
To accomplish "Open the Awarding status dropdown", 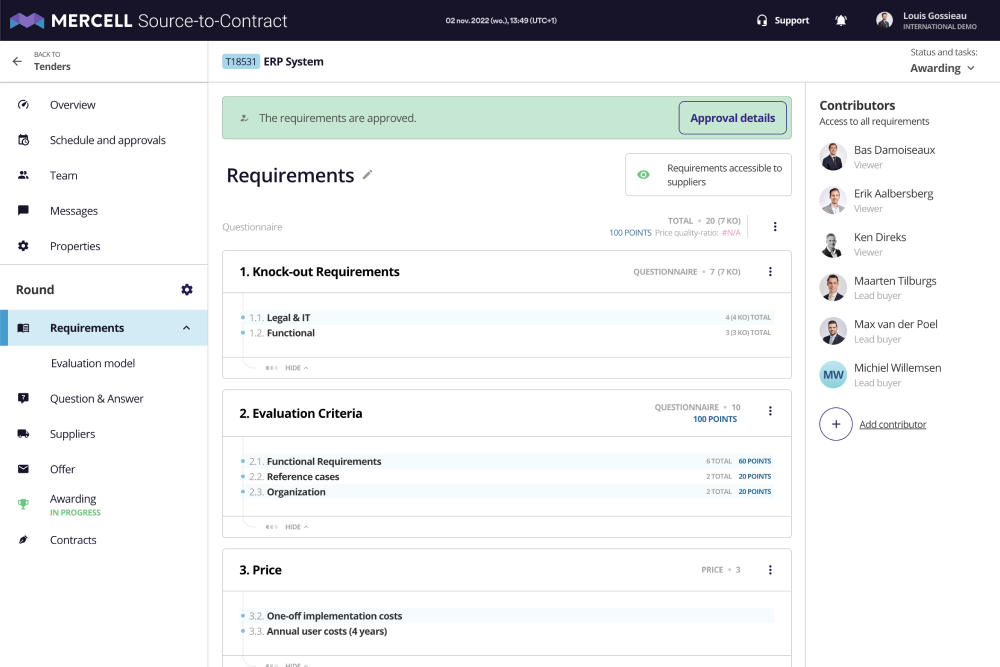I will pyautogui.click(x=942, y=69).
